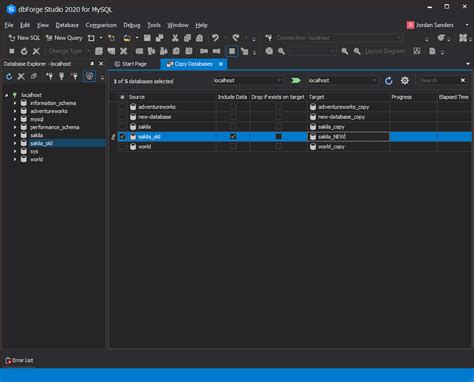
Task: Open the Comparison menu
Action: pos(101,25)
